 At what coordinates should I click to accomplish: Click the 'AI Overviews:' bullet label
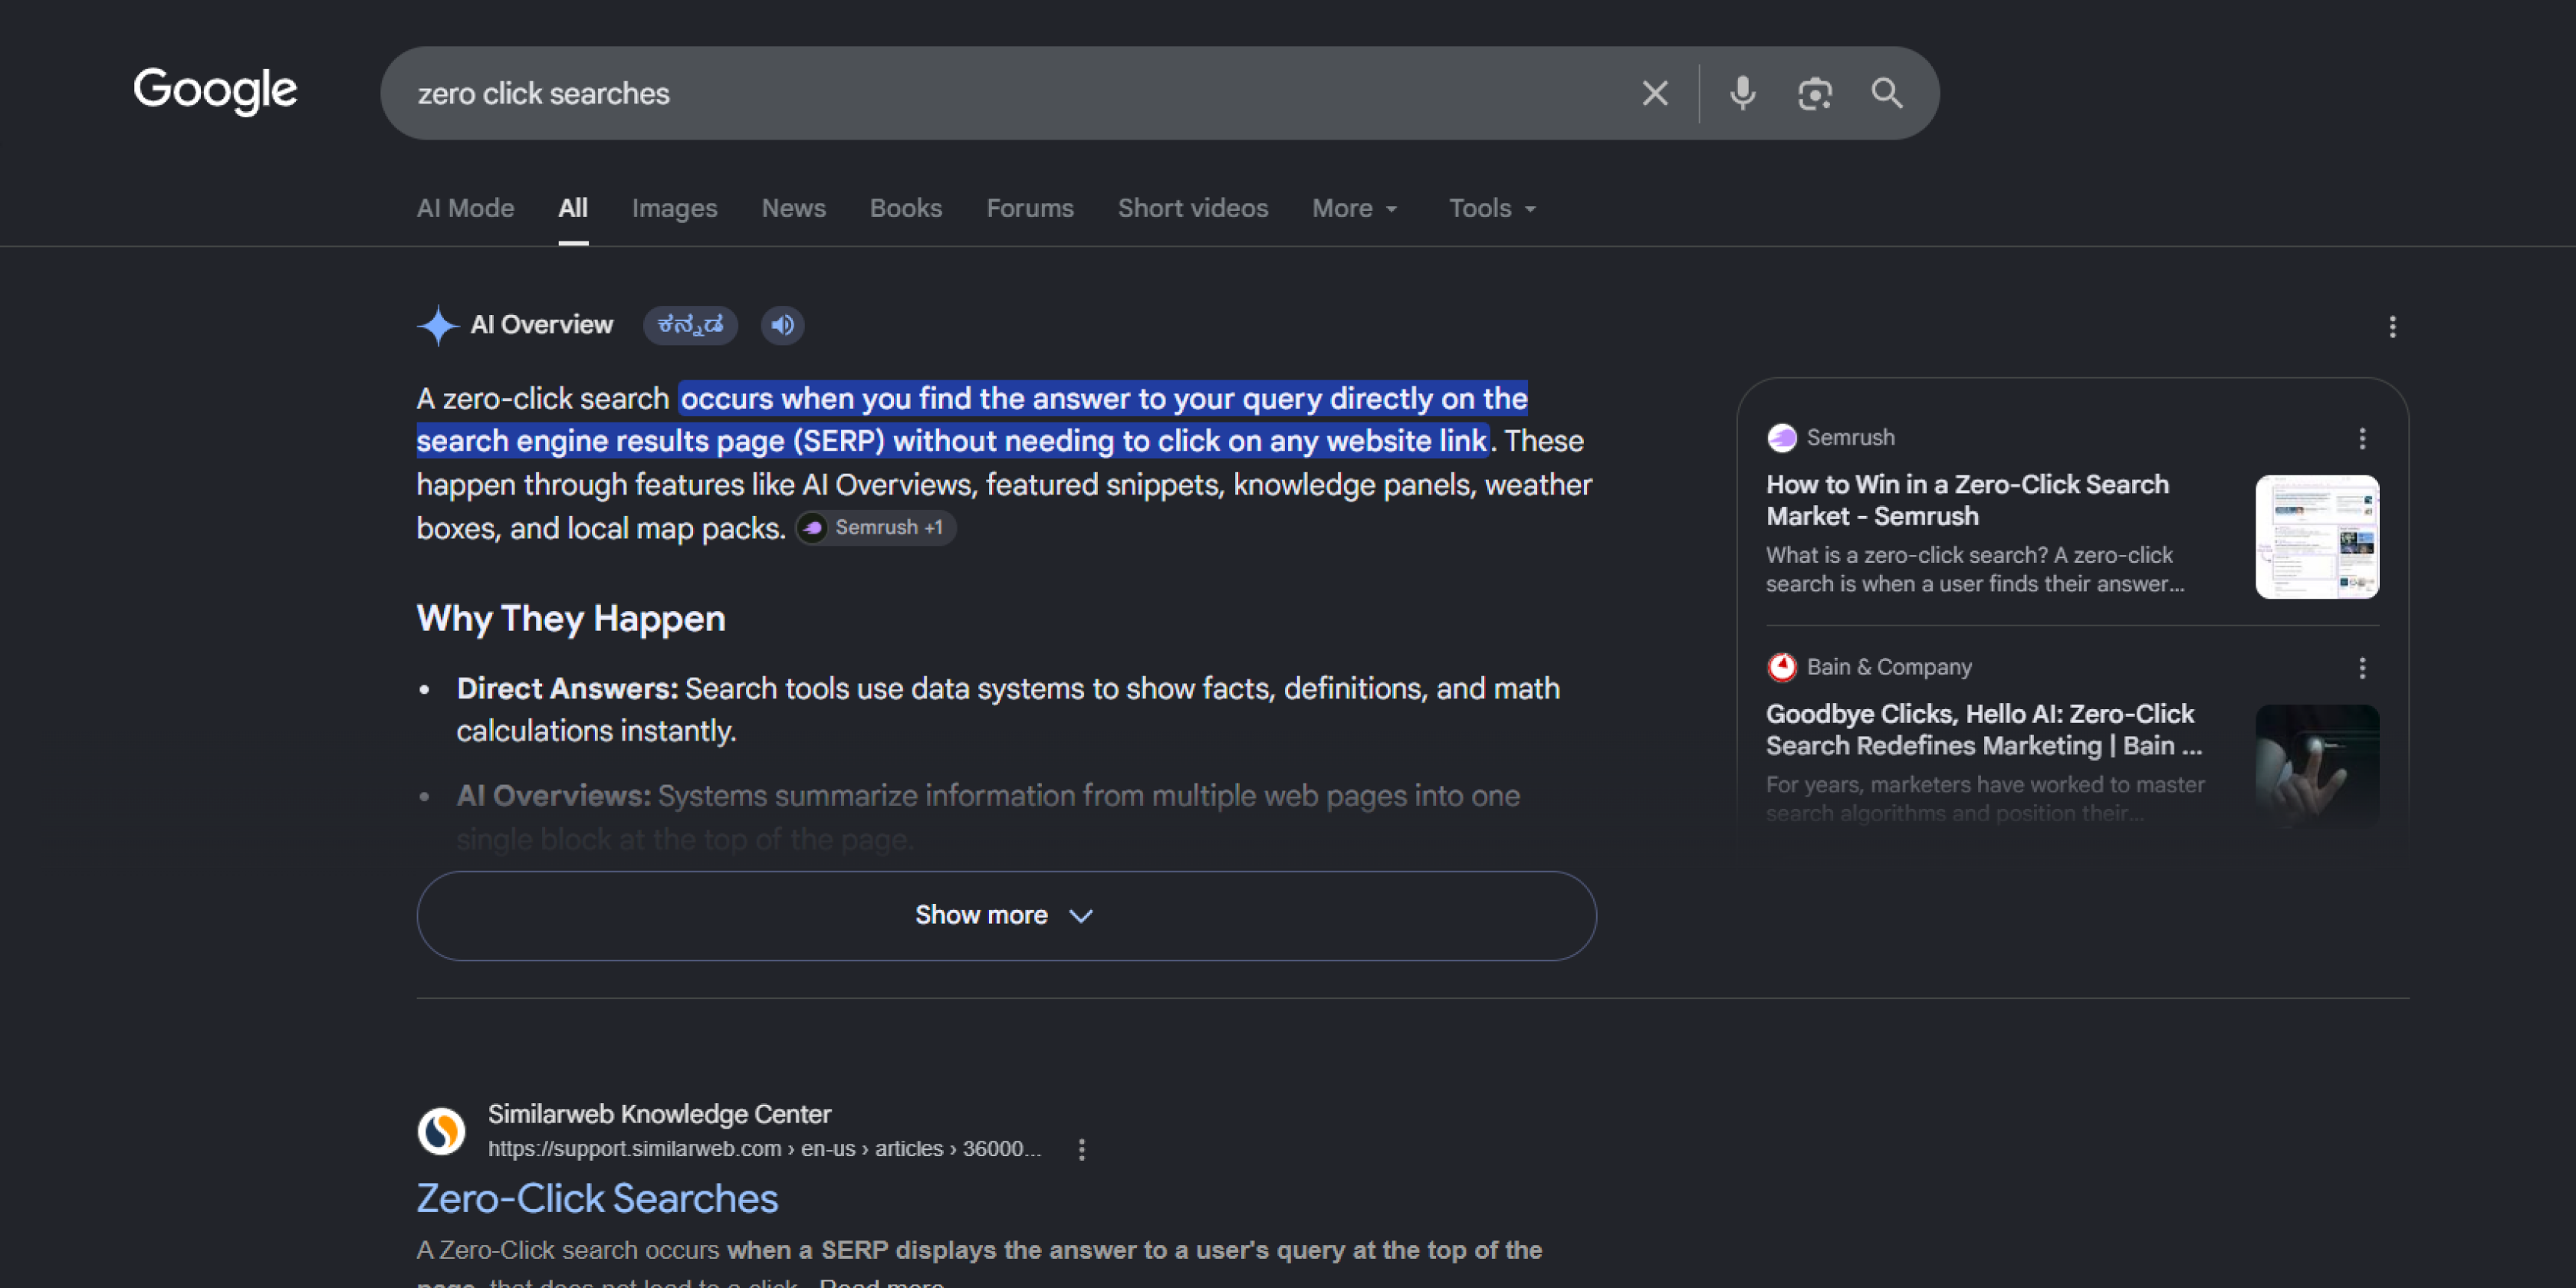click(554, 796)
